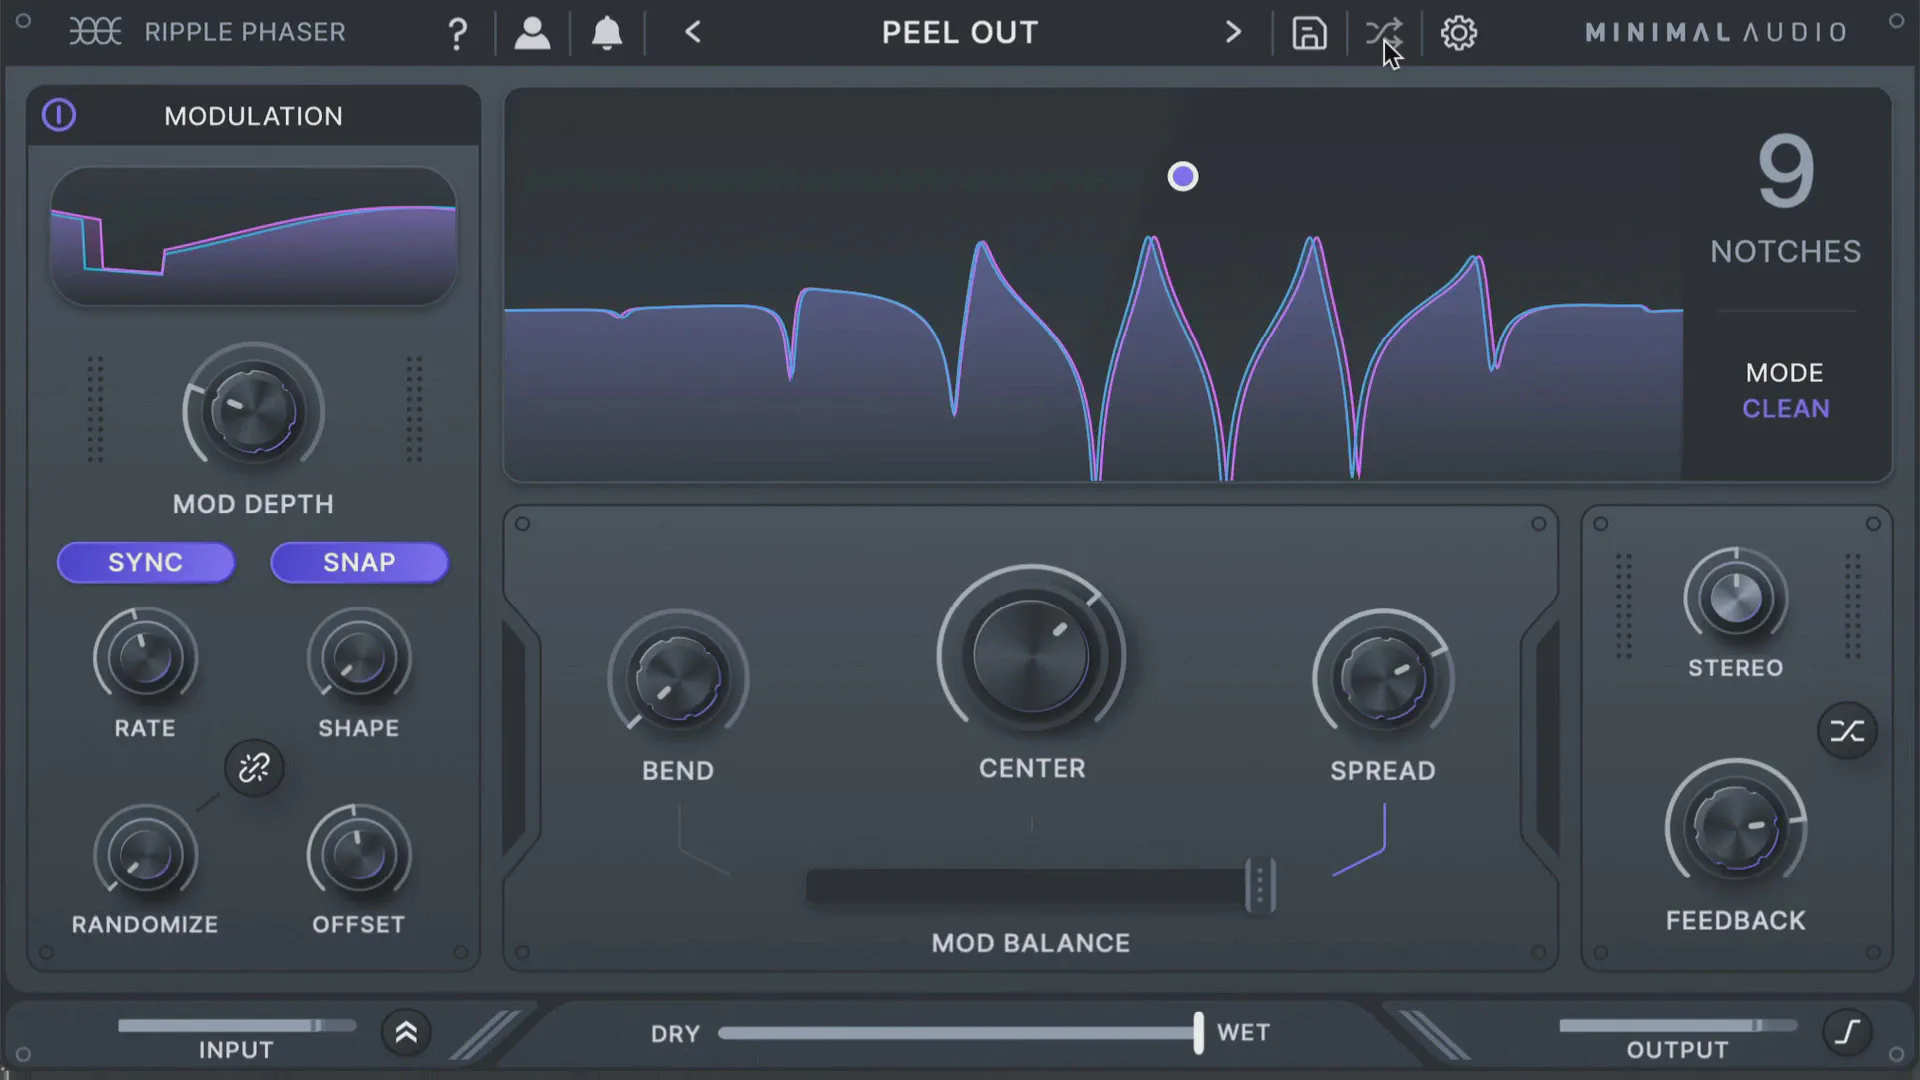Viewport: 1920px width, 1080px height.
Task: Click the notifications bell icon
Action: [607, 33]
